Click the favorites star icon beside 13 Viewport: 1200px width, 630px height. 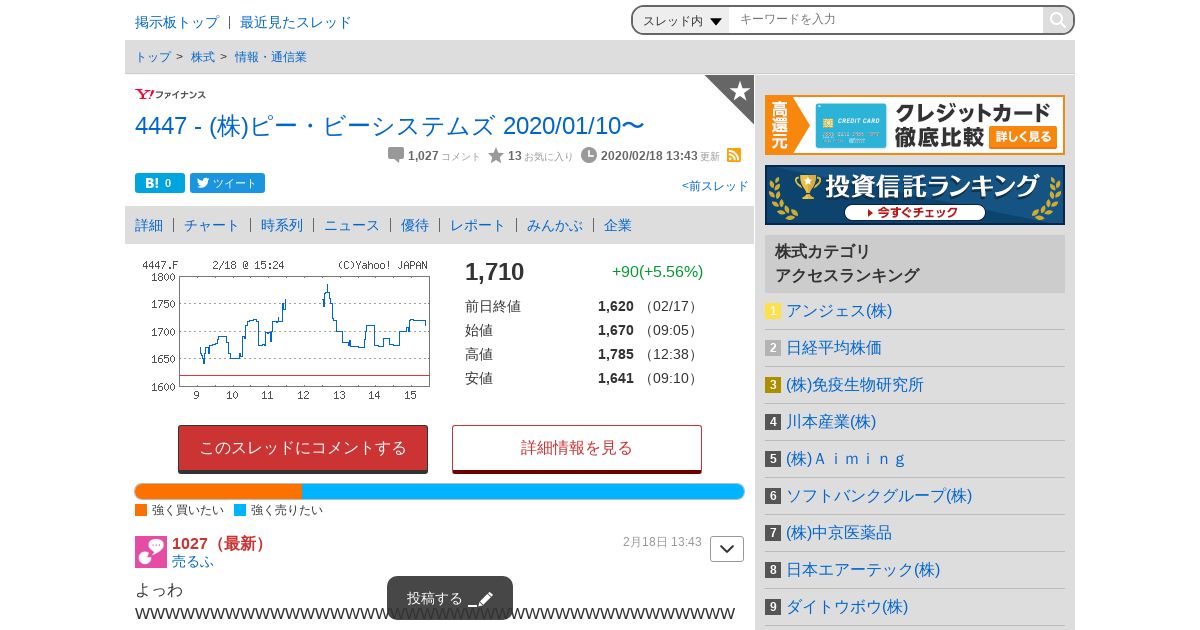coord(496,155)
